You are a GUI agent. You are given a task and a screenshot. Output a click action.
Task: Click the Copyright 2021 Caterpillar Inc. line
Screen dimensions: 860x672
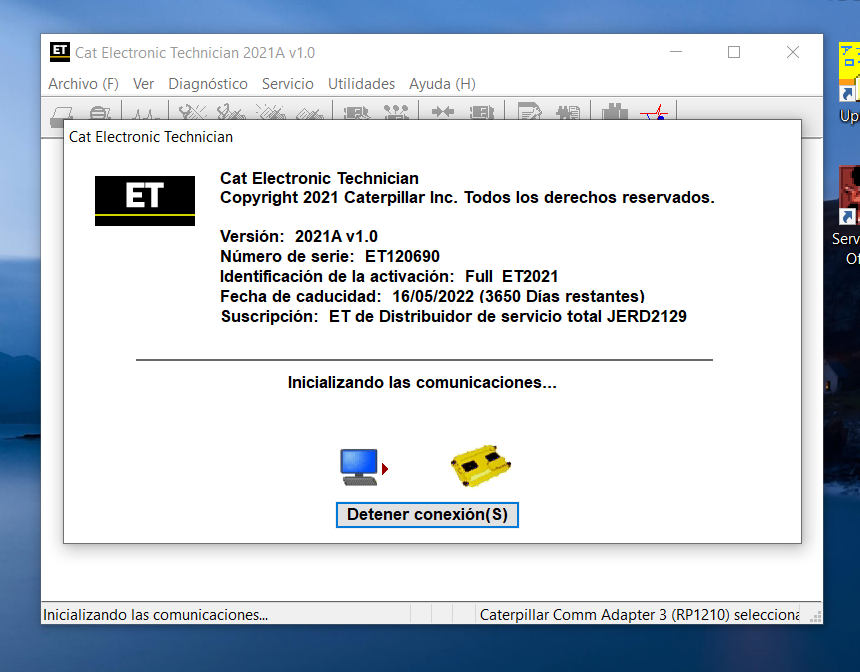tap(467, 197)
